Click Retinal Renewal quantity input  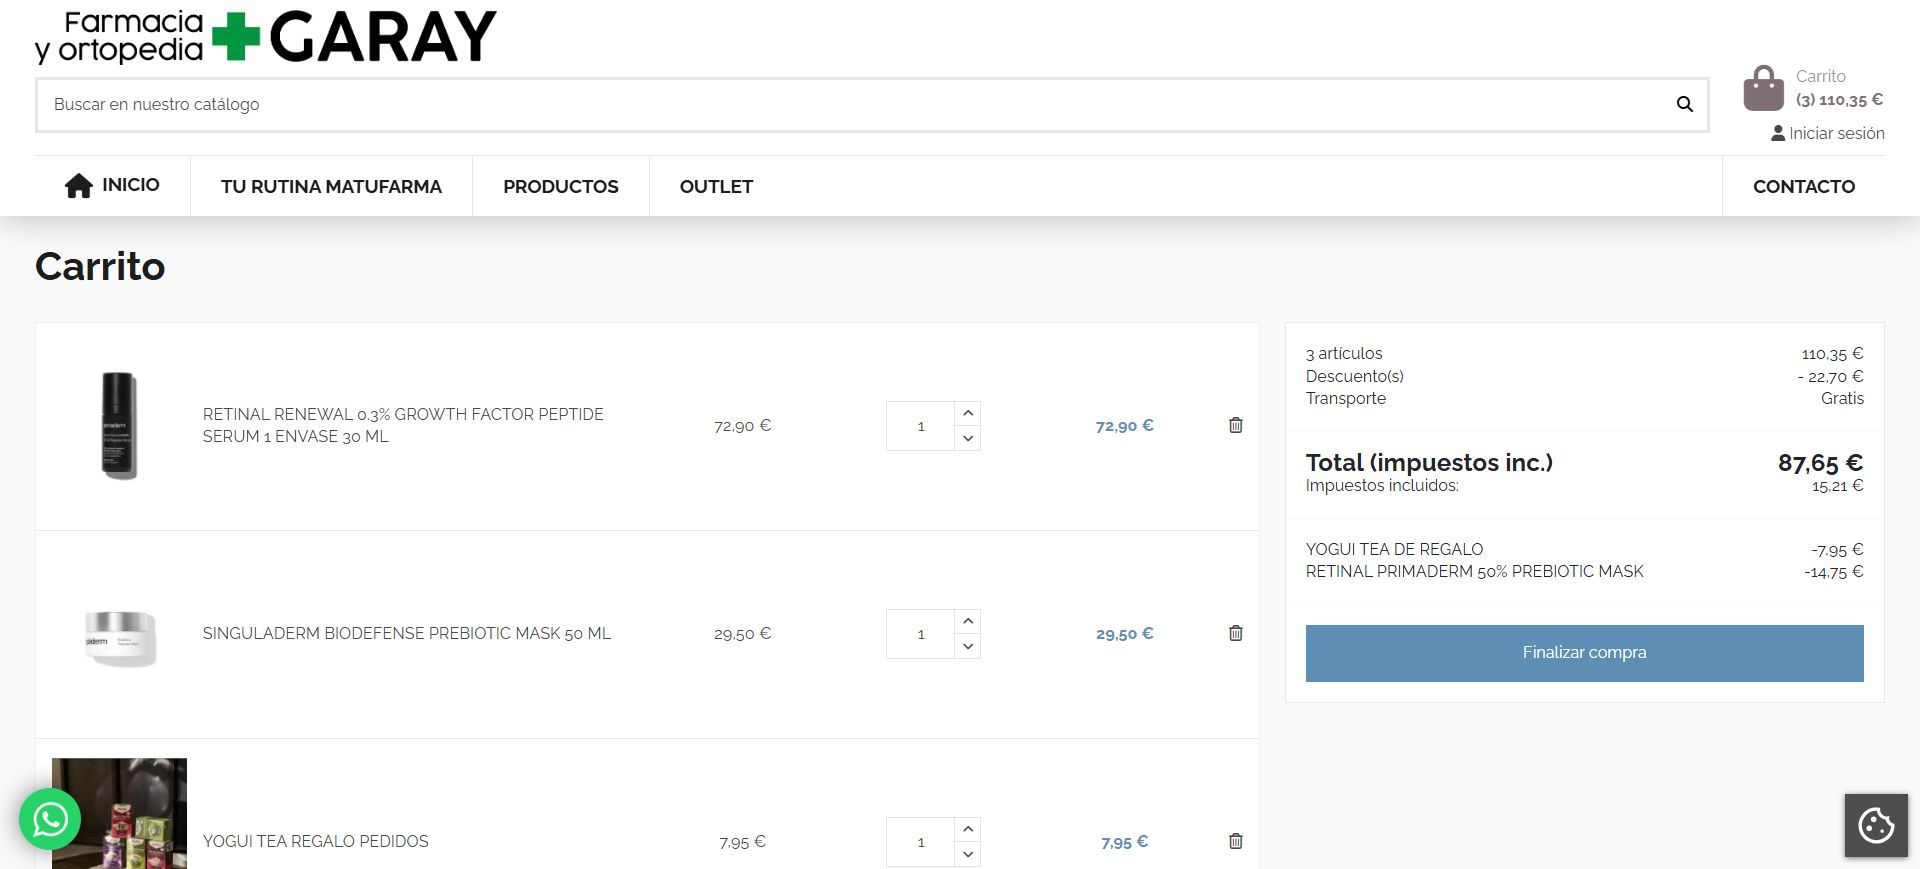920,426
